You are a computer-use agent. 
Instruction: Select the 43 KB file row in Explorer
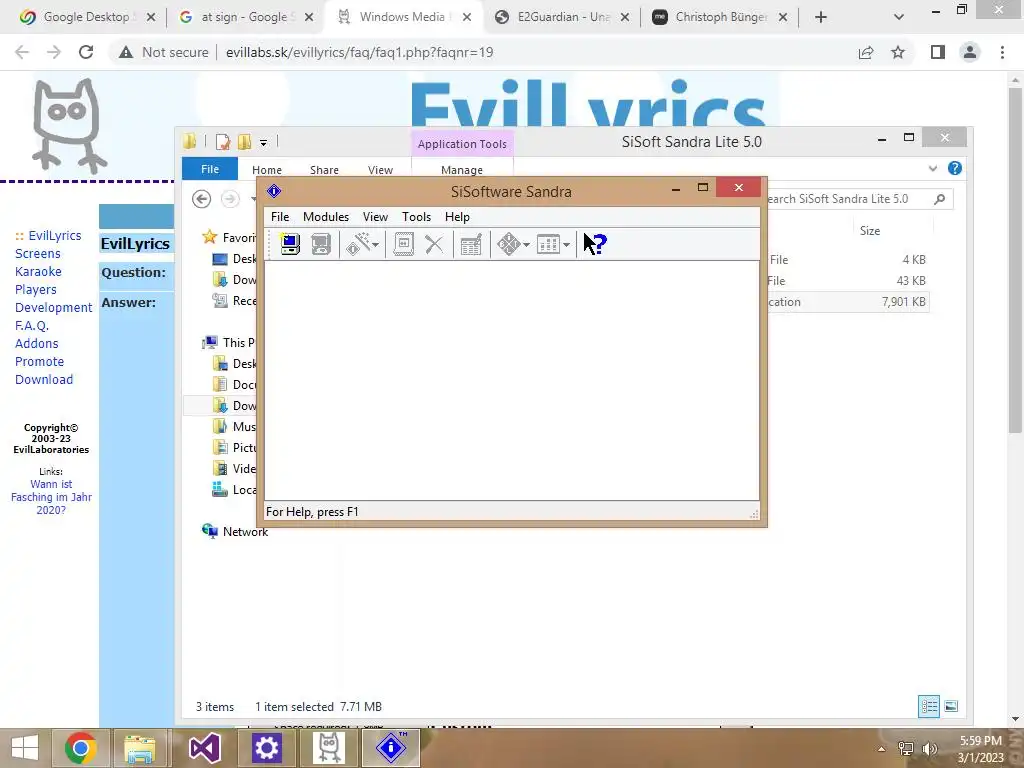point(847,281)
